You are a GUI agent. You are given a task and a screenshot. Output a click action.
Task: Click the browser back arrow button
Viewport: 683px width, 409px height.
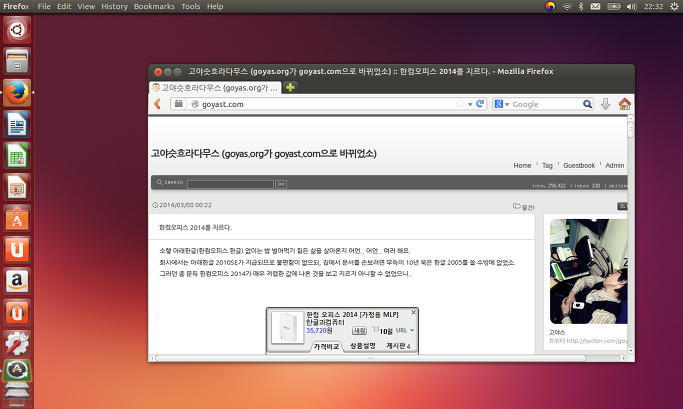click(158, 104)
